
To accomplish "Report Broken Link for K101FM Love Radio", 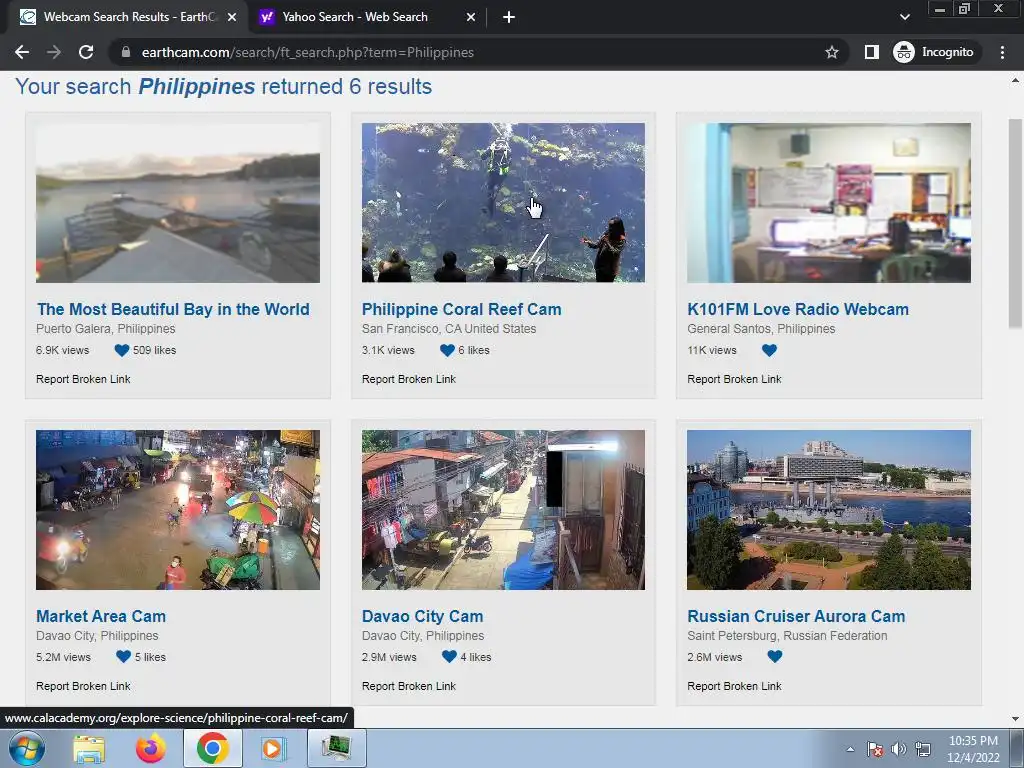I will click(x=734, y=379).
